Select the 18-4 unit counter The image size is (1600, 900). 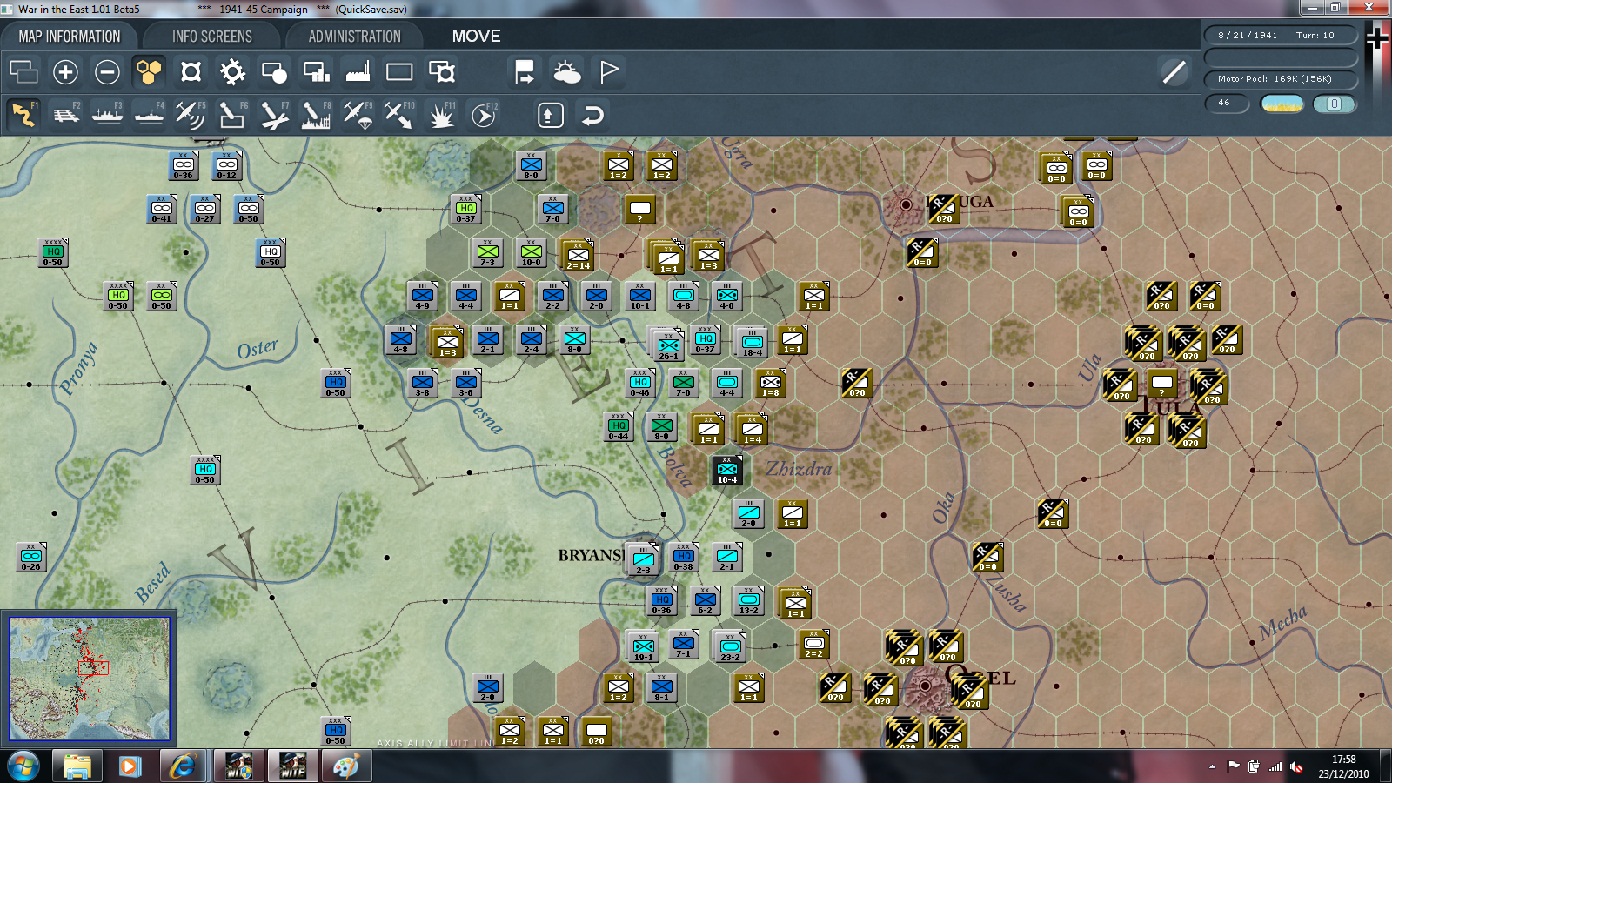coord(752,343)
